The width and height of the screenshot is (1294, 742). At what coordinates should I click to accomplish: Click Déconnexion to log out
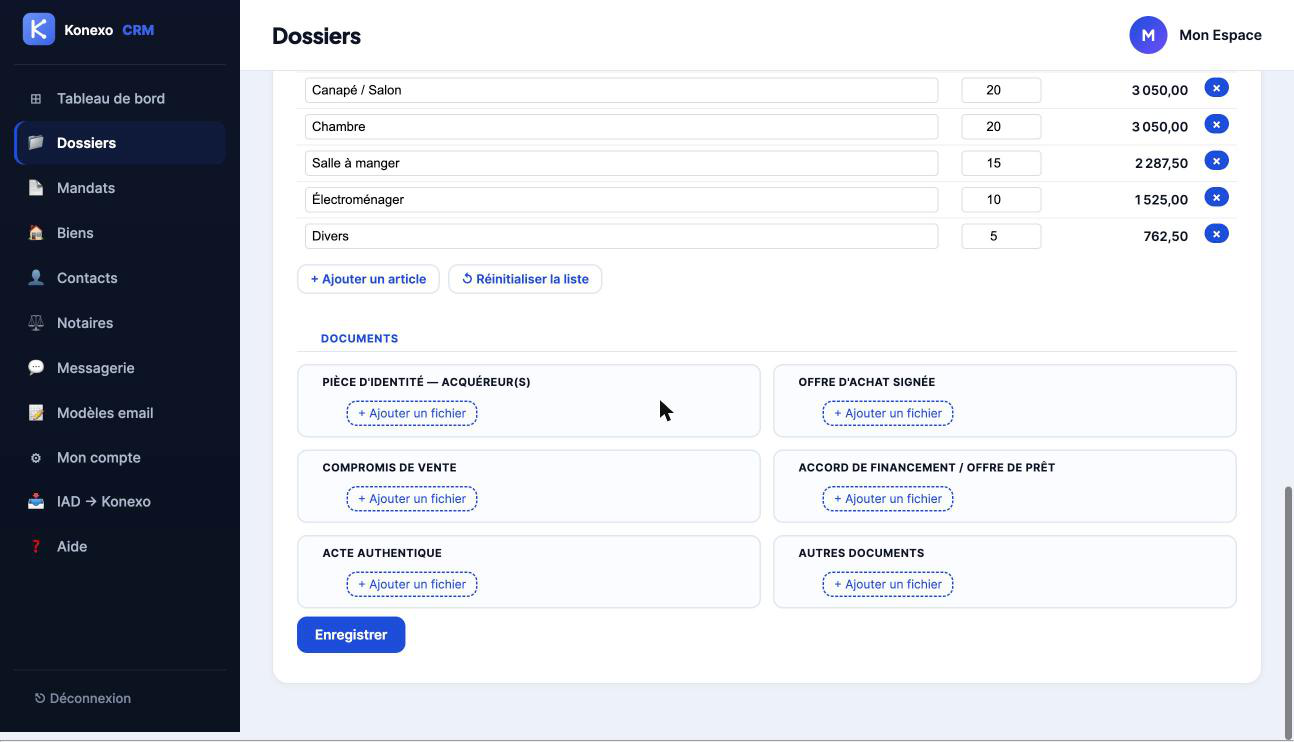click(83, 698)
